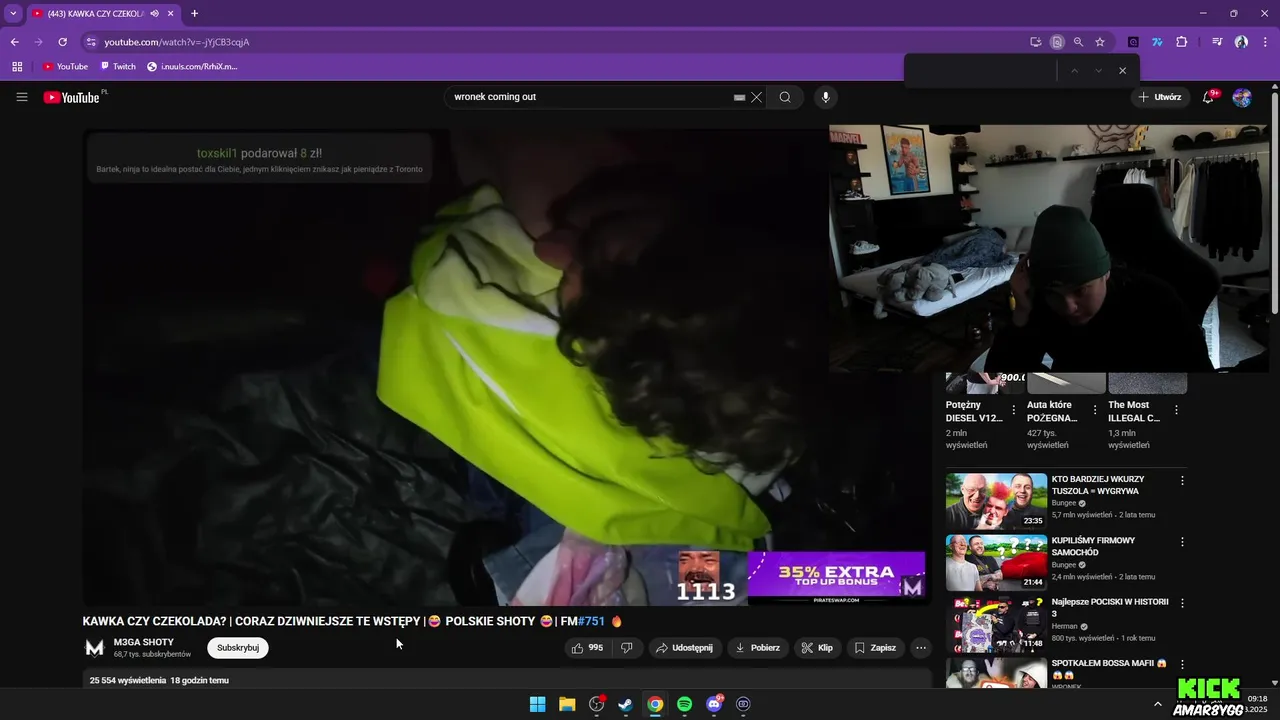
Task: Open the M3GA SHOTY channel avatar
Action: tap(95, 648)
